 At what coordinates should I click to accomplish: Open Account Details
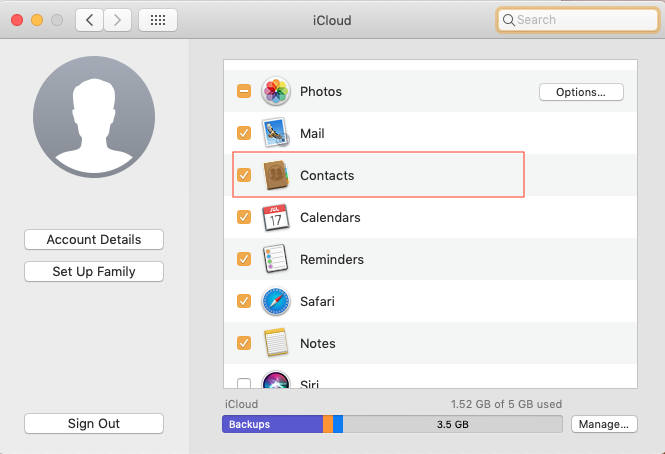tap(94, 240)
